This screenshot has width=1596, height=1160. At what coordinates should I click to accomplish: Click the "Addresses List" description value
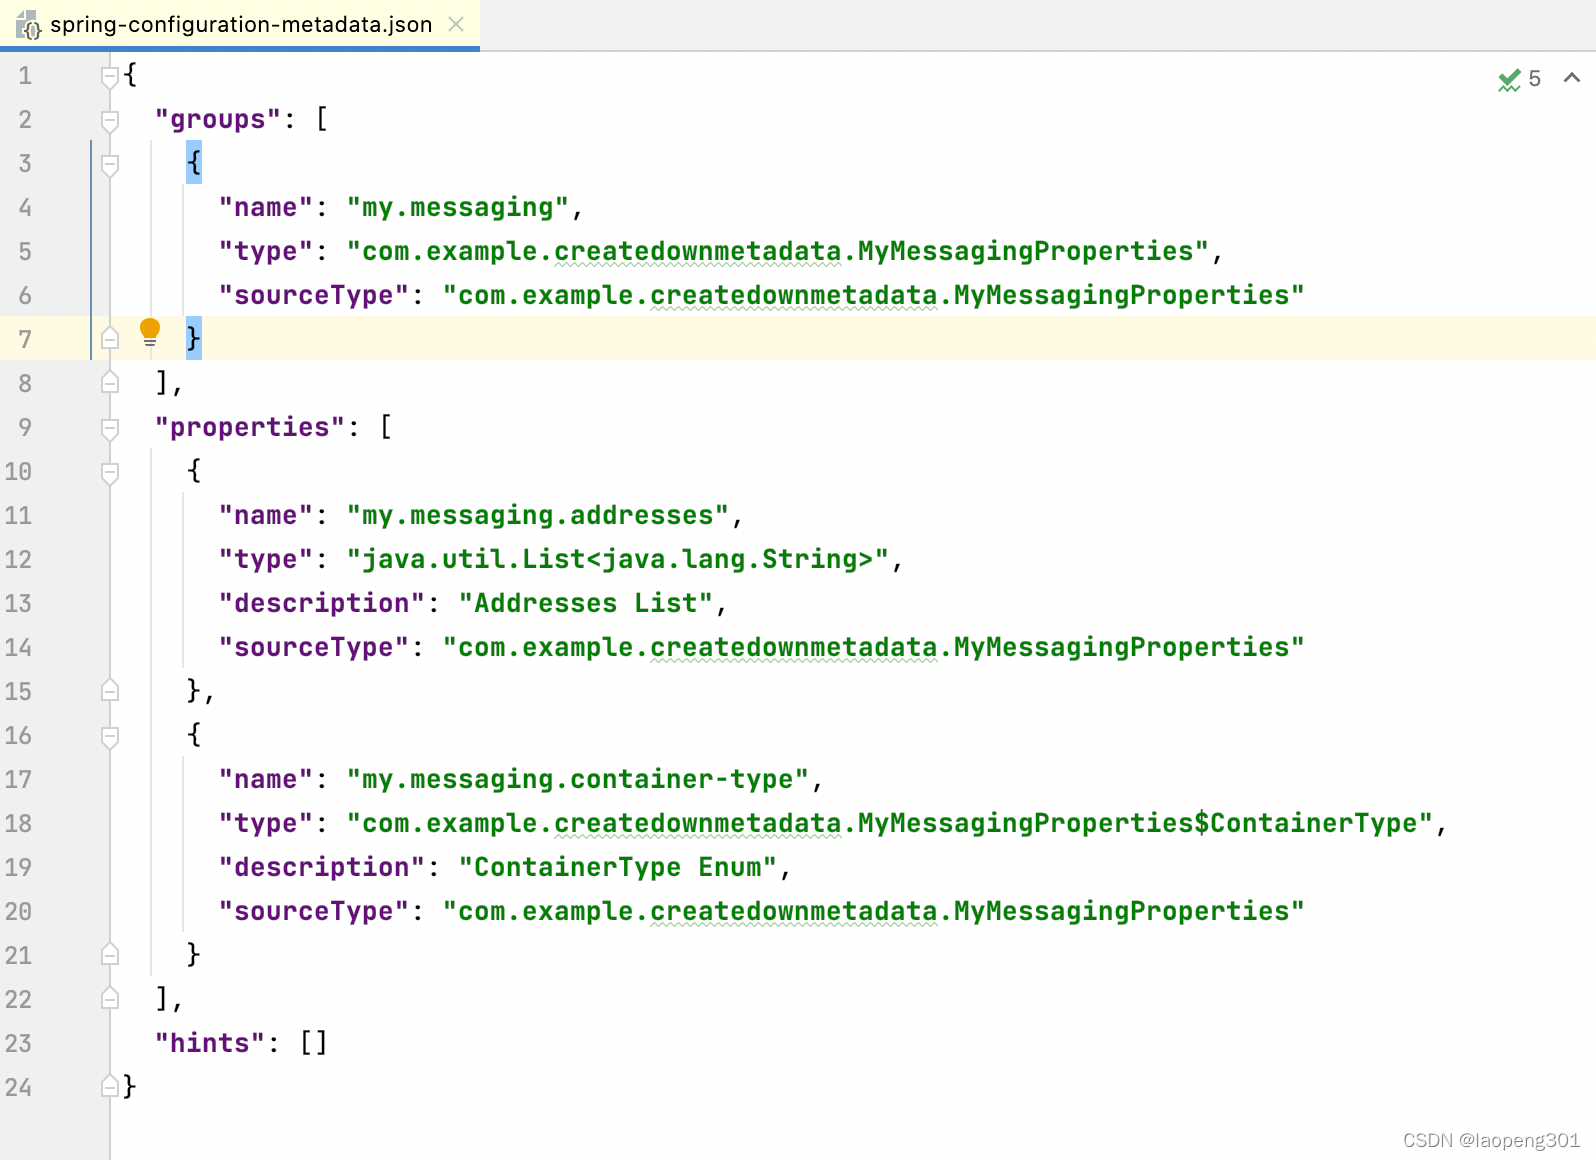(586, 604)
